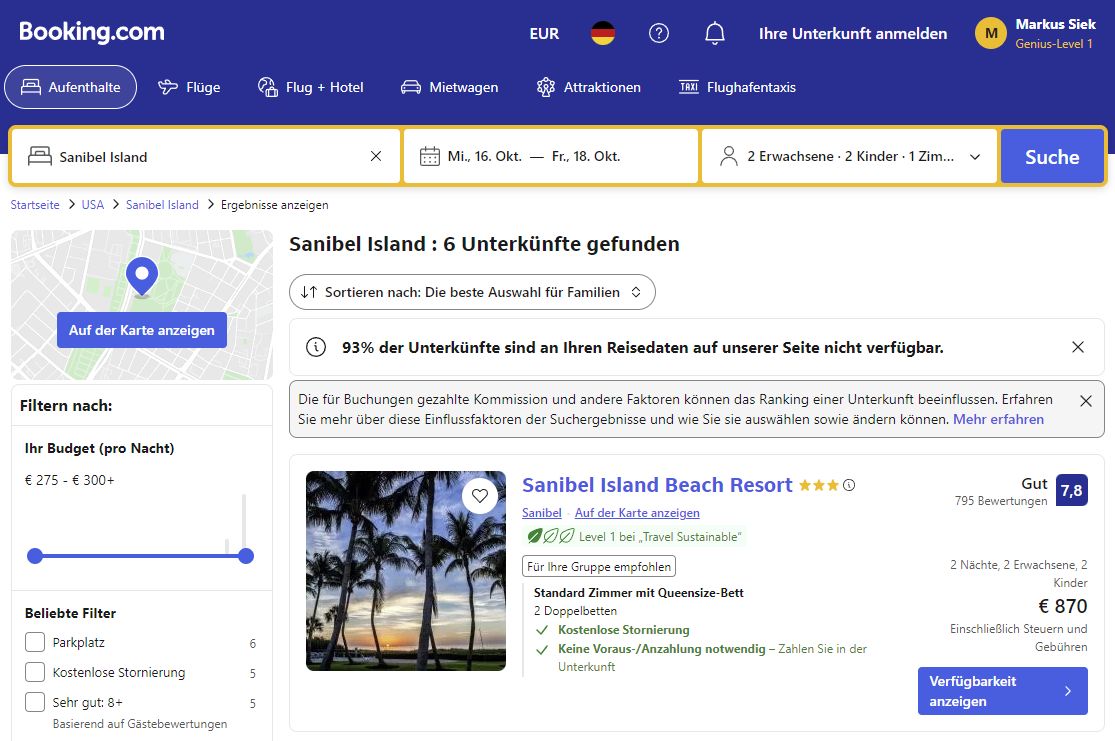Click the 795 Bewertungen review count

[x=1001, y=501]
